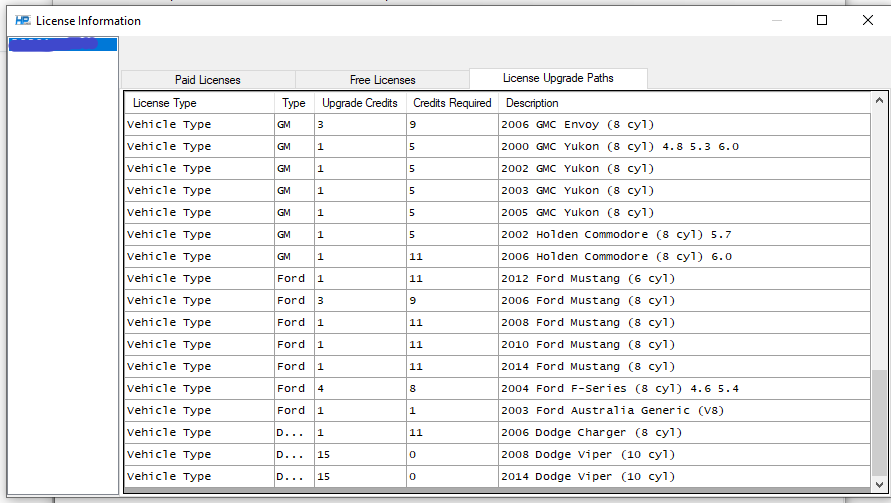Click the vertical scrollbar thumb
891x503 pixels.
[x=879, y=423]
